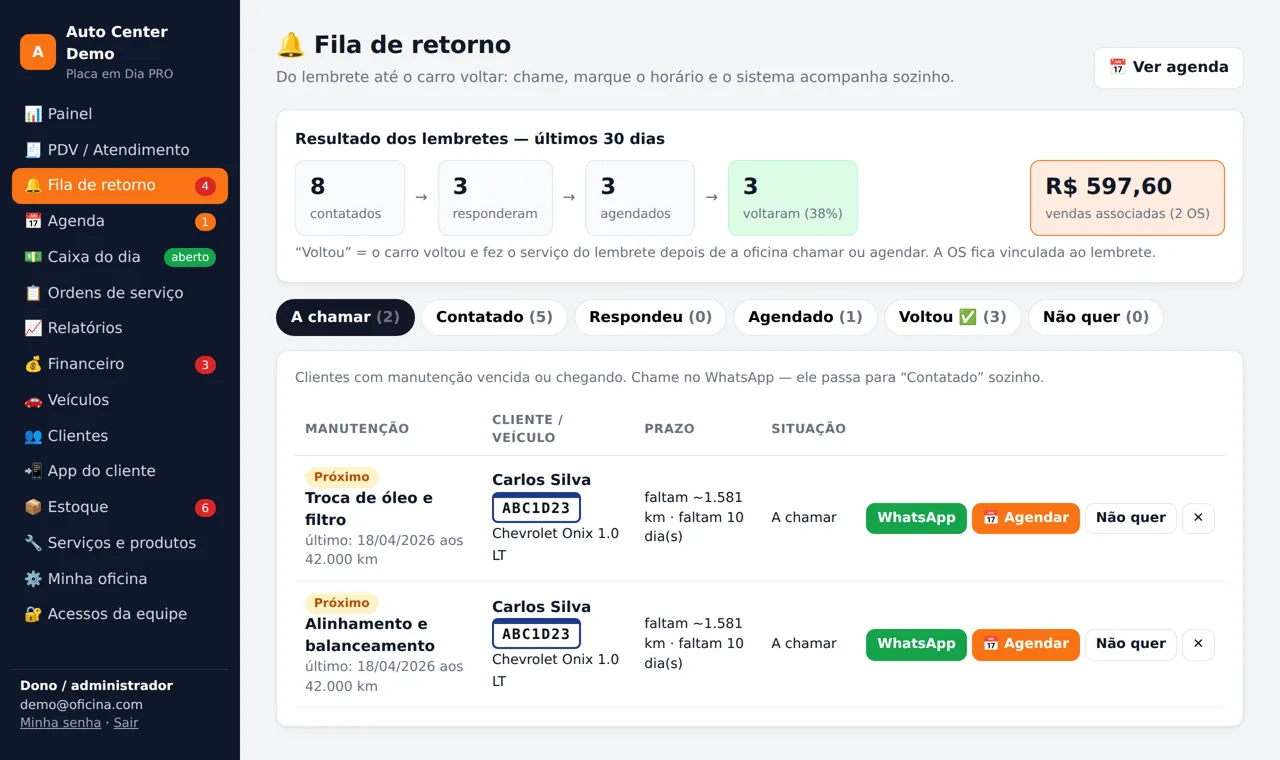Switch to the Agendado tab
This screenshot has height=760, width=1280.
coord(805,317)
